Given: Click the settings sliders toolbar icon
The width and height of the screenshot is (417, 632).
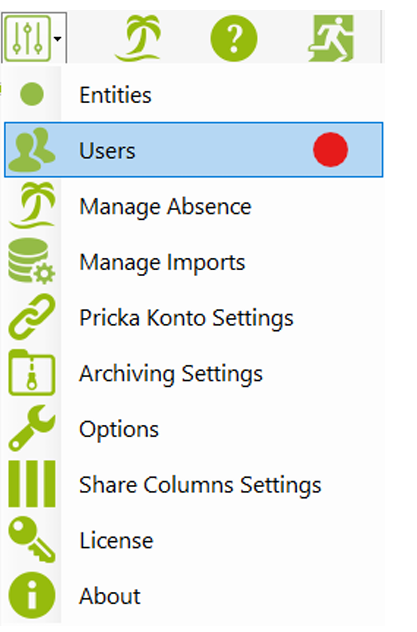Looking at the screenshot, I should tap(27, 38).
